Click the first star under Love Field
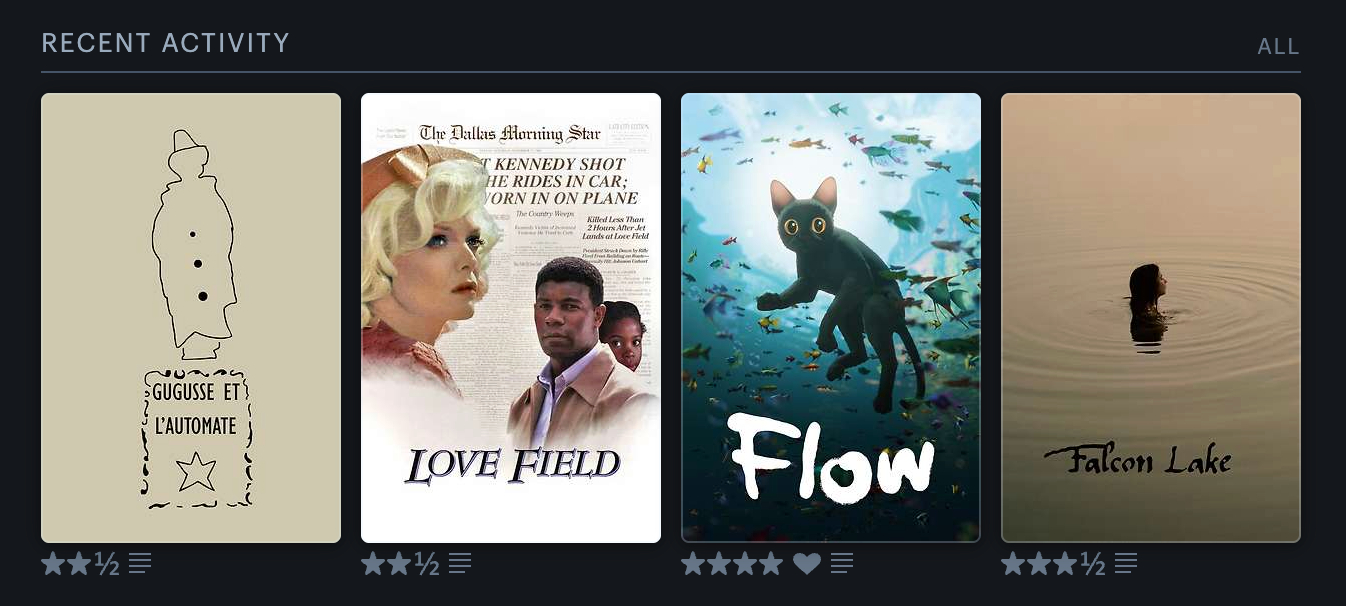 pos(373,564)
